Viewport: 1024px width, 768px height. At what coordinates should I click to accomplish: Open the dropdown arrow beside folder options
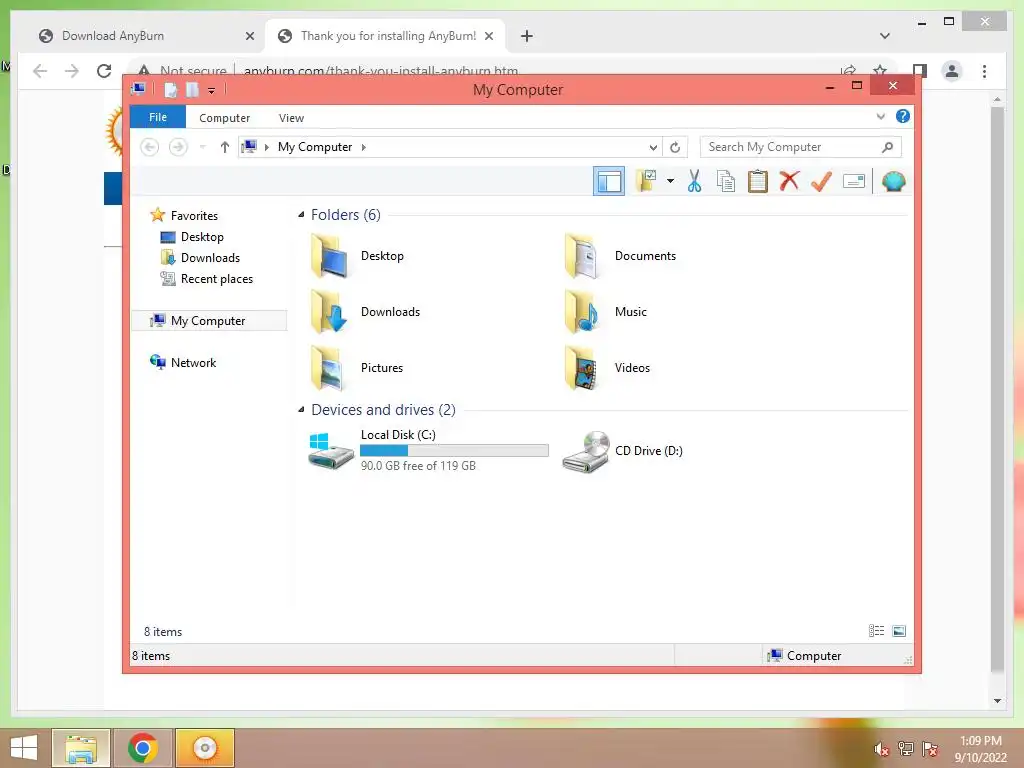[670, 181]
